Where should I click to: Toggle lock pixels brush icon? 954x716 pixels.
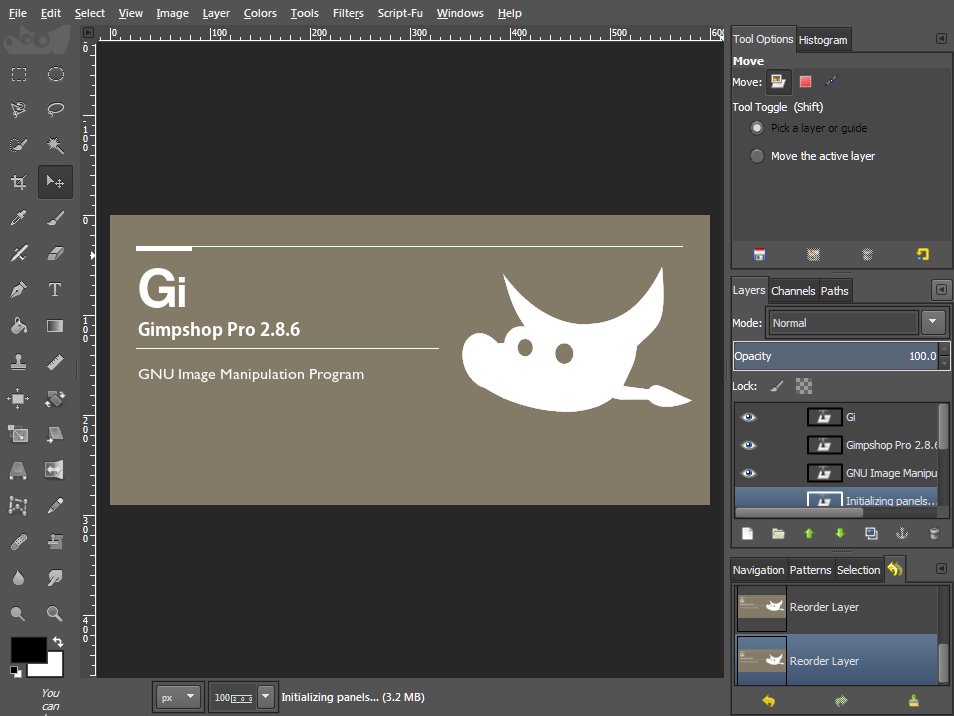(x=776, y=386)
